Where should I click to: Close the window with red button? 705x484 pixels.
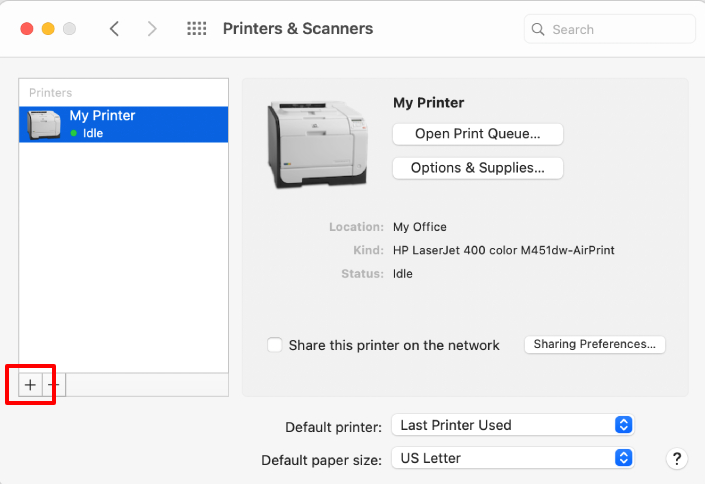(x=27, y=29)
